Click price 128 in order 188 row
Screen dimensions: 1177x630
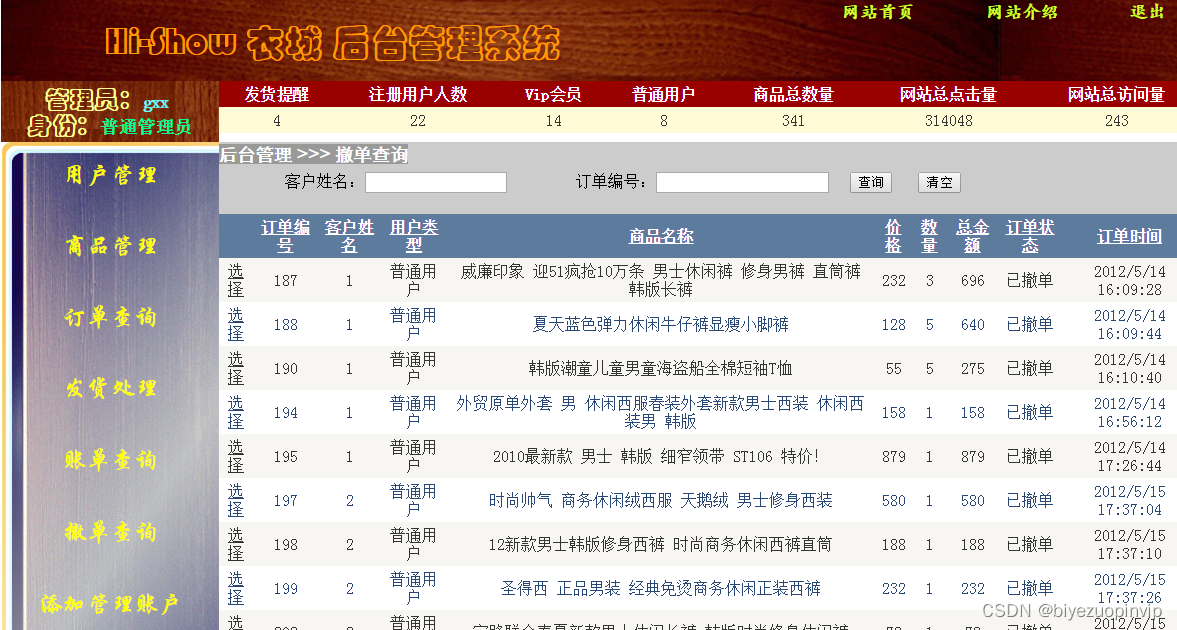click(893, 324)
